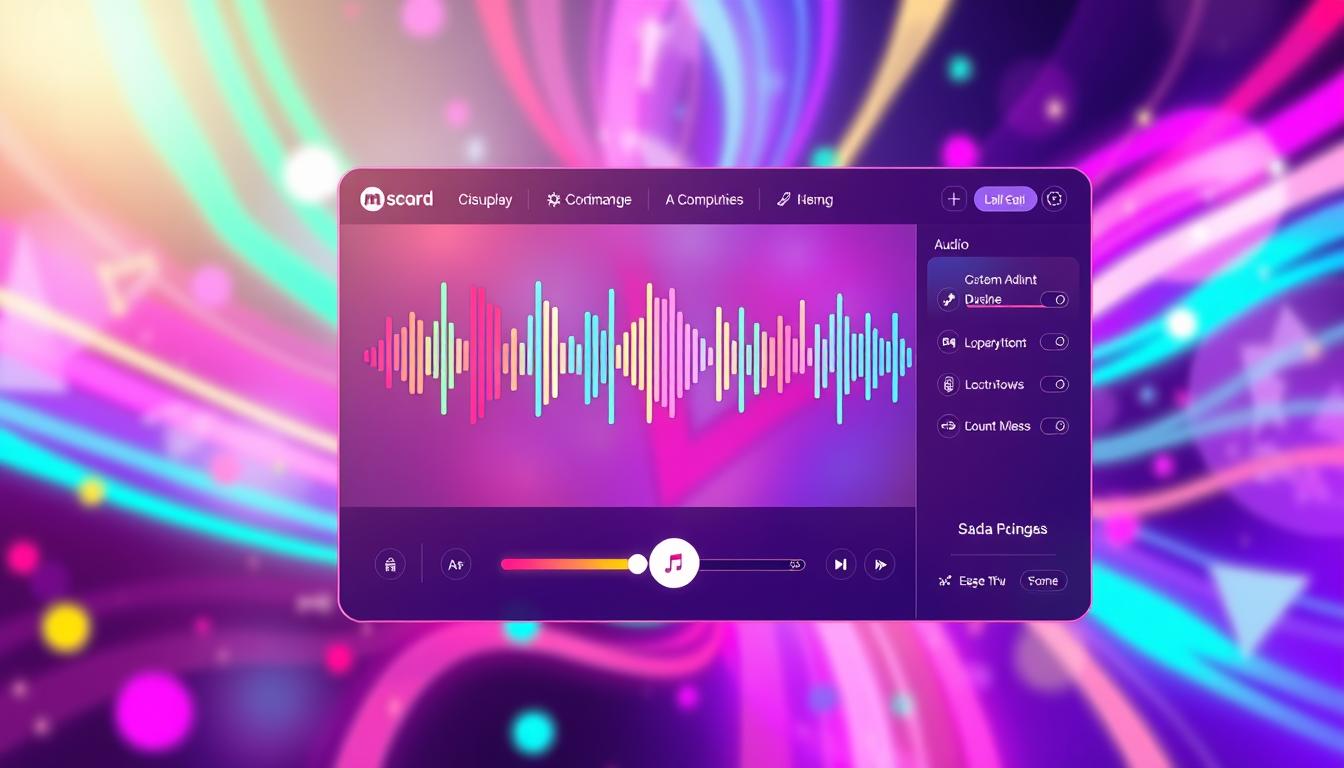Screen dimensions: 1344x768
Task: Click the music note play button
Action: pos(674,562)
